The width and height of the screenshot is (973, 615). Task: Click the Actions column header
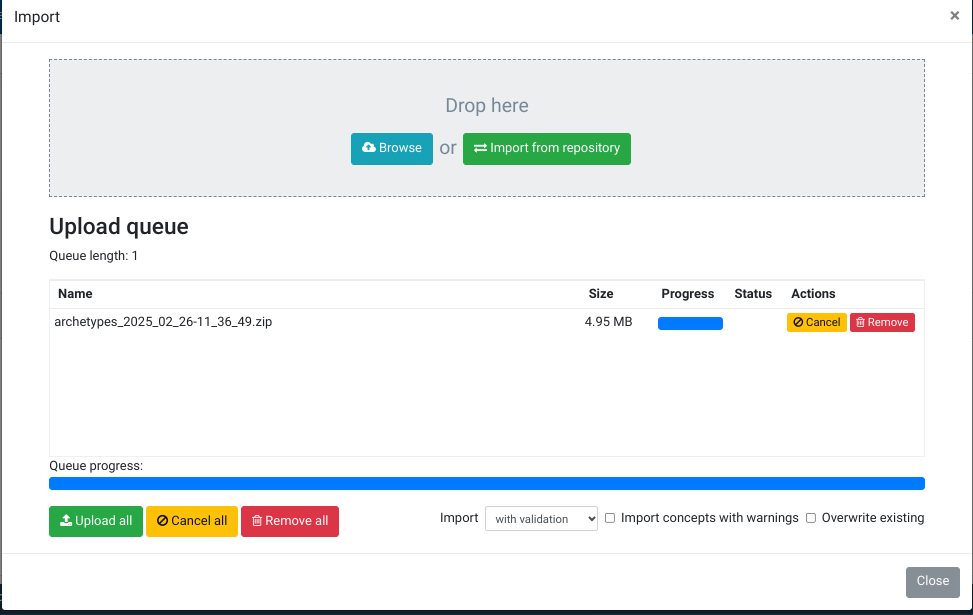click(x=812, y=294)
